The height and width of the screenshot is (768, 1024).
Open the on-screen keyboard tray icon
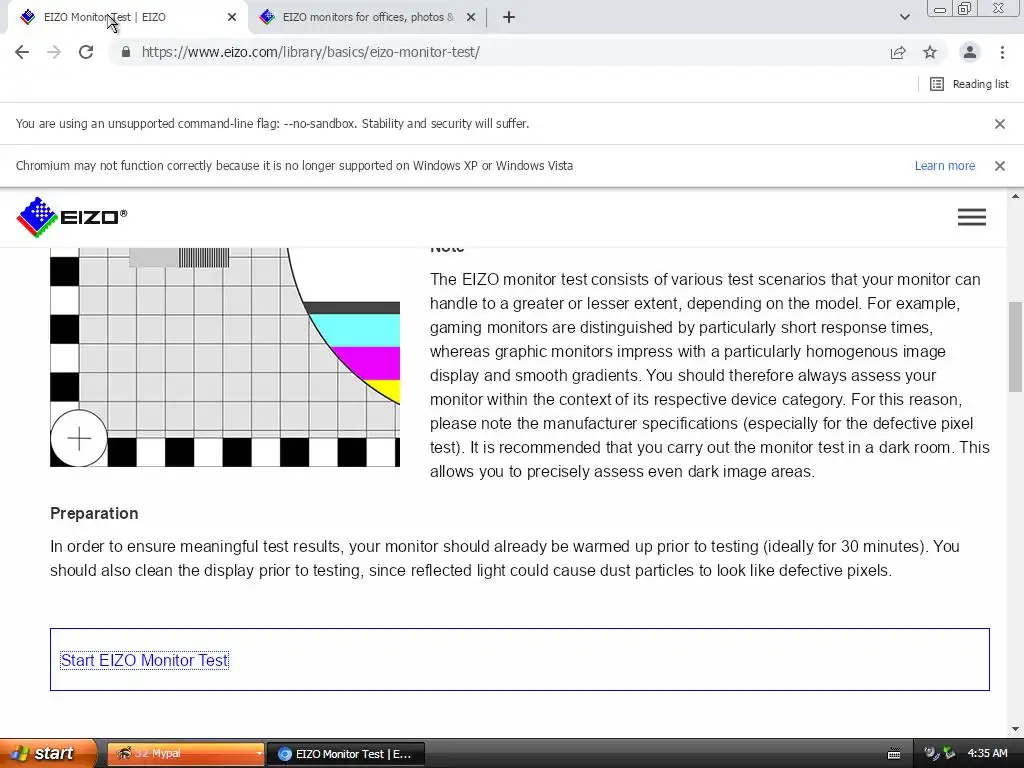pyautogui.click(x=894, y=754)
